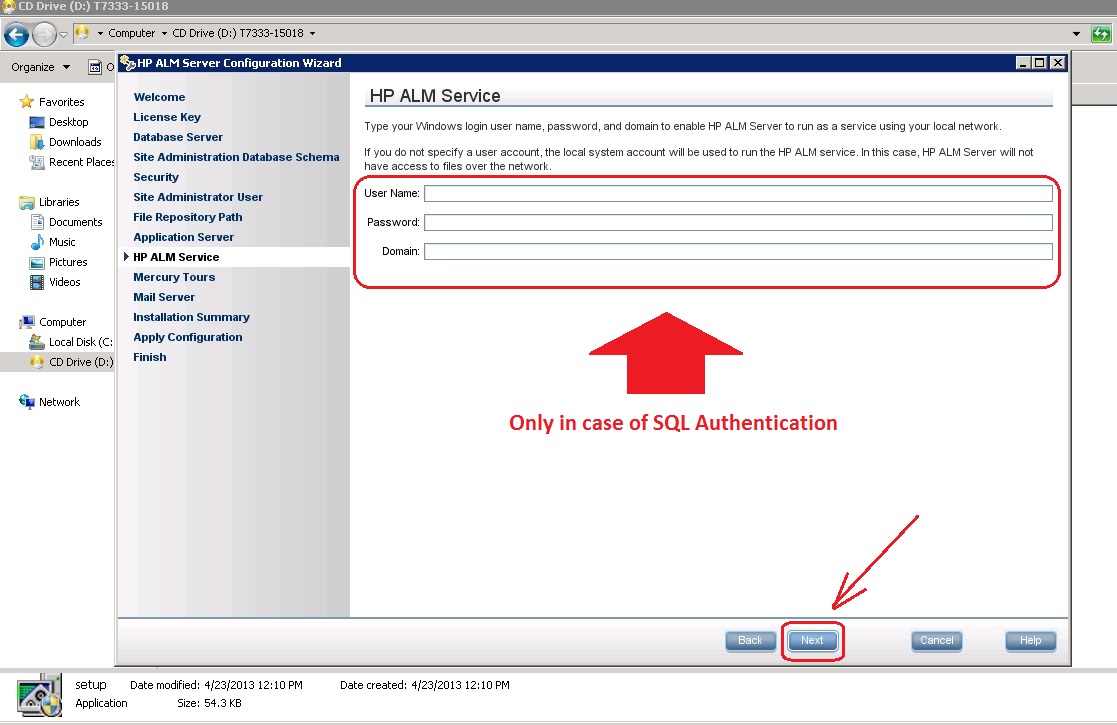Click the Explorer forward arrow button

tap(44, 34)
